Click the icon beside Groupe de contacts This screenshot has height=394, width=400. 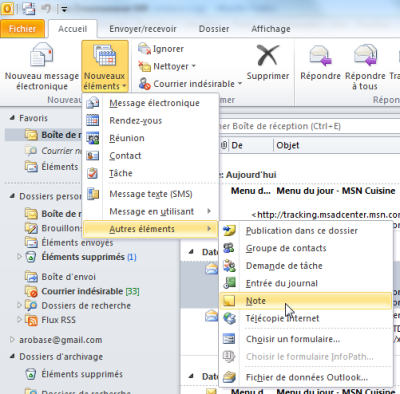pyautogui.click(x=229, y=248)
